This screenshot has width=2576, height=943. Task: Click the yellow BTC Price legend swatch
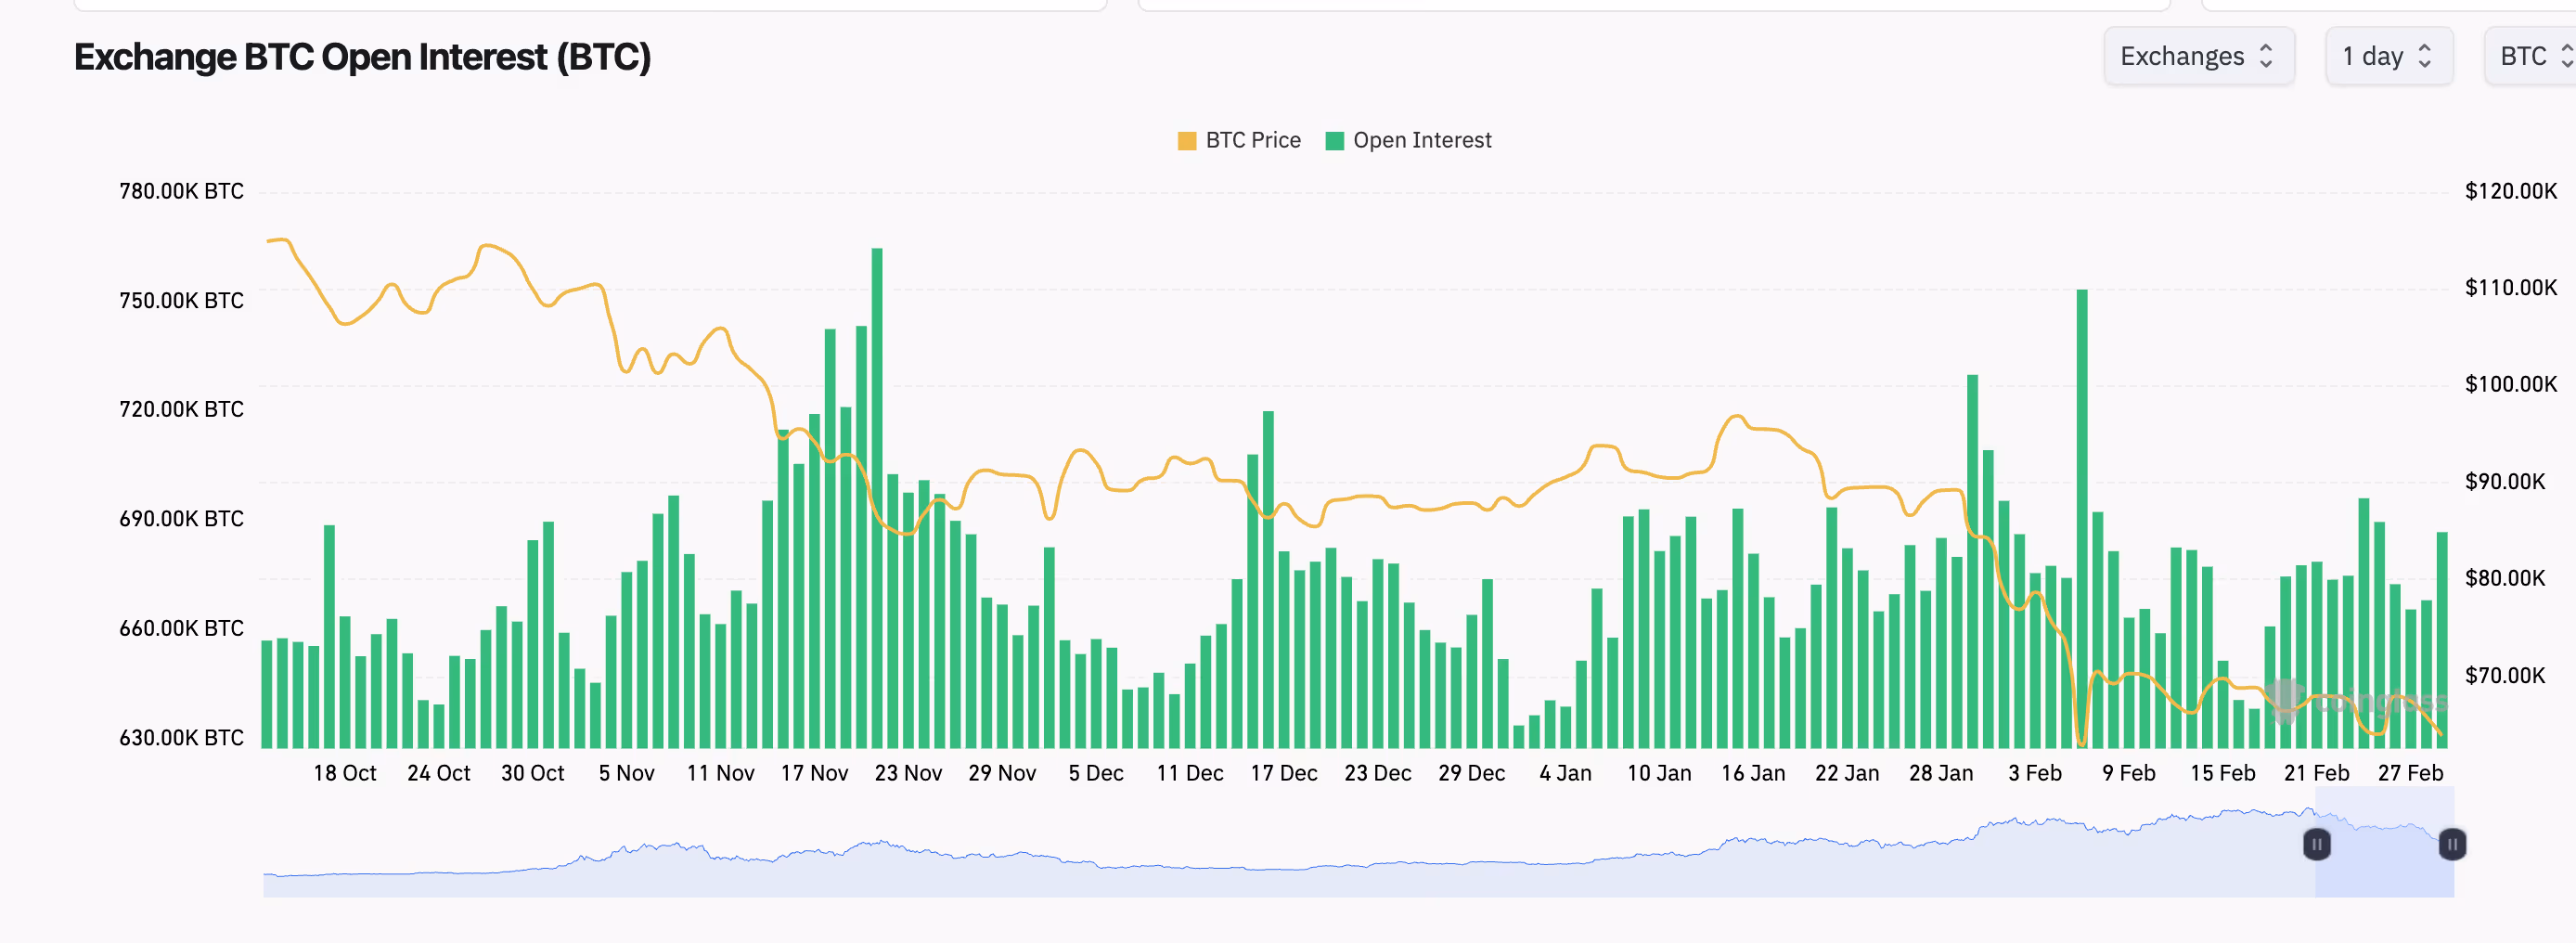click(x=1185, y=140)
